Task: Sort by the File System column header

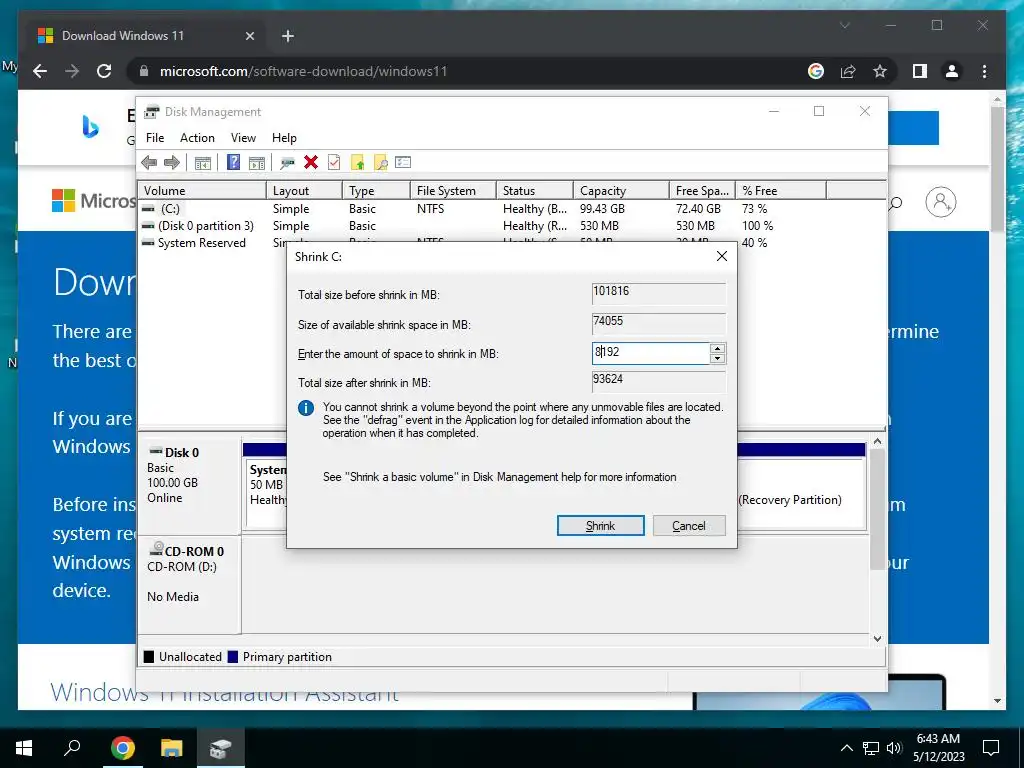Action: 453,191
